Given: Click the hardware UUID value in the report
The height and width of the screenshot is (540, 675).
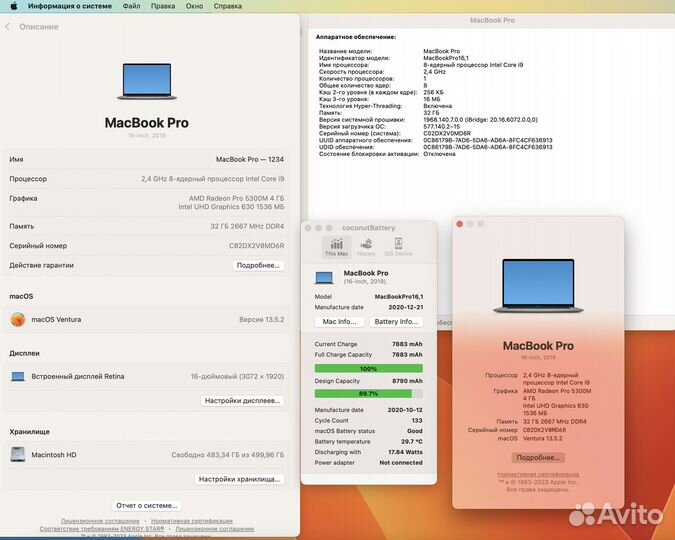Looking at the screenshot, I should pyautogui.click(x=488, y=140).
